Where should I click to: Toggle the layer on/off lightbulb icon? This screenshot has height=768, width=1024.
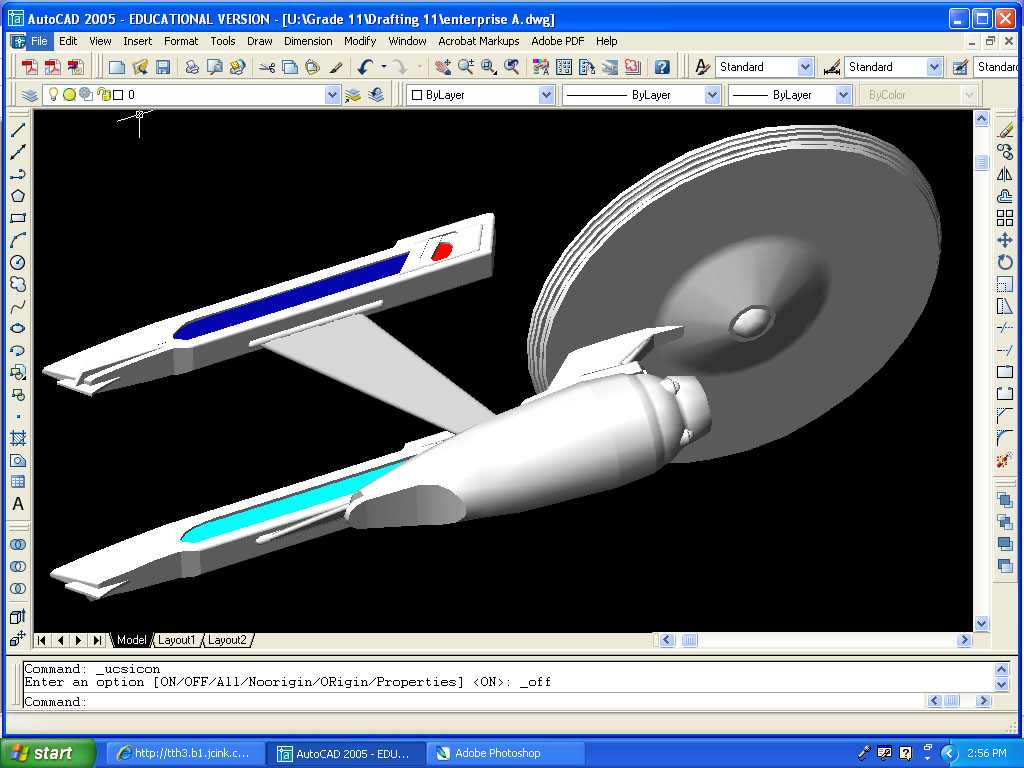[x=54, y=95]
